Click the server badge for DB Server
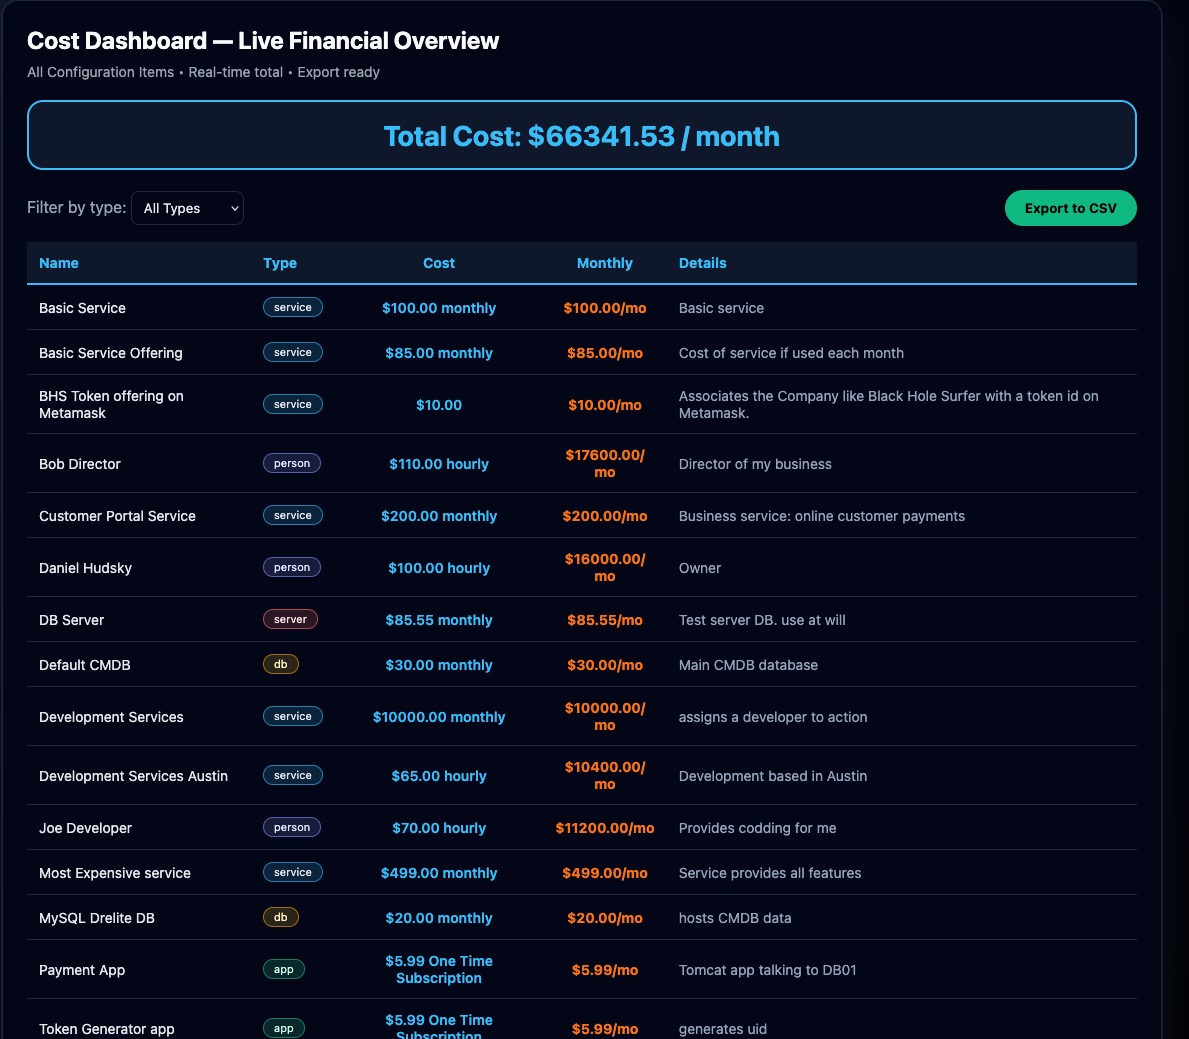 click(290, 620)
